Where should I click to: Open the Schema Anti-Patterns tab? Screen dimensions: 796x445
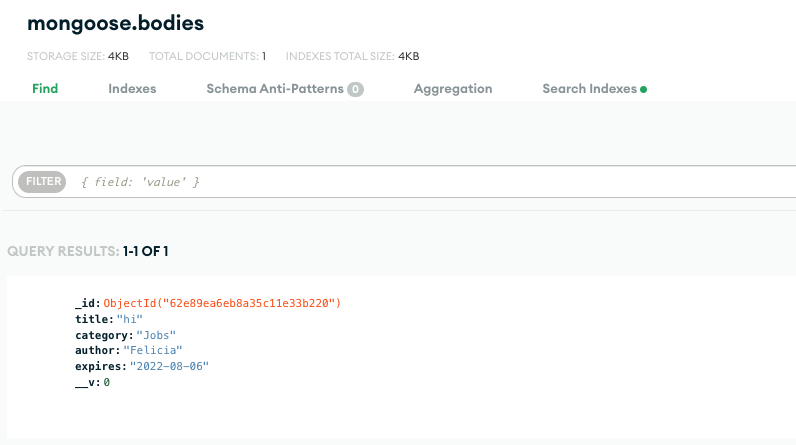275,88
